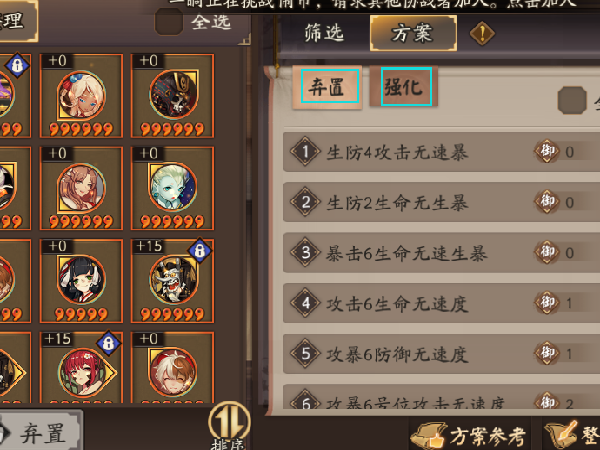Switch to the 方案 tab
This screenshot has width=600, height=450.
click(x=413, y=33)
